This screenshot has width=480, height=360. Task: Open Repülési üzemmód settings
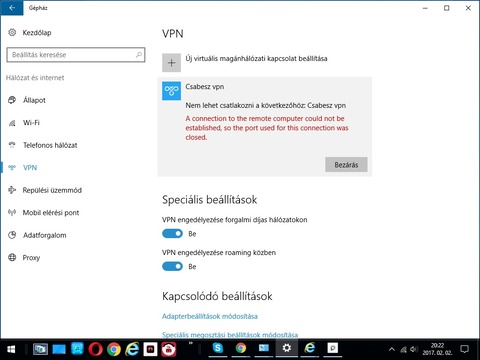pos(52,190)
